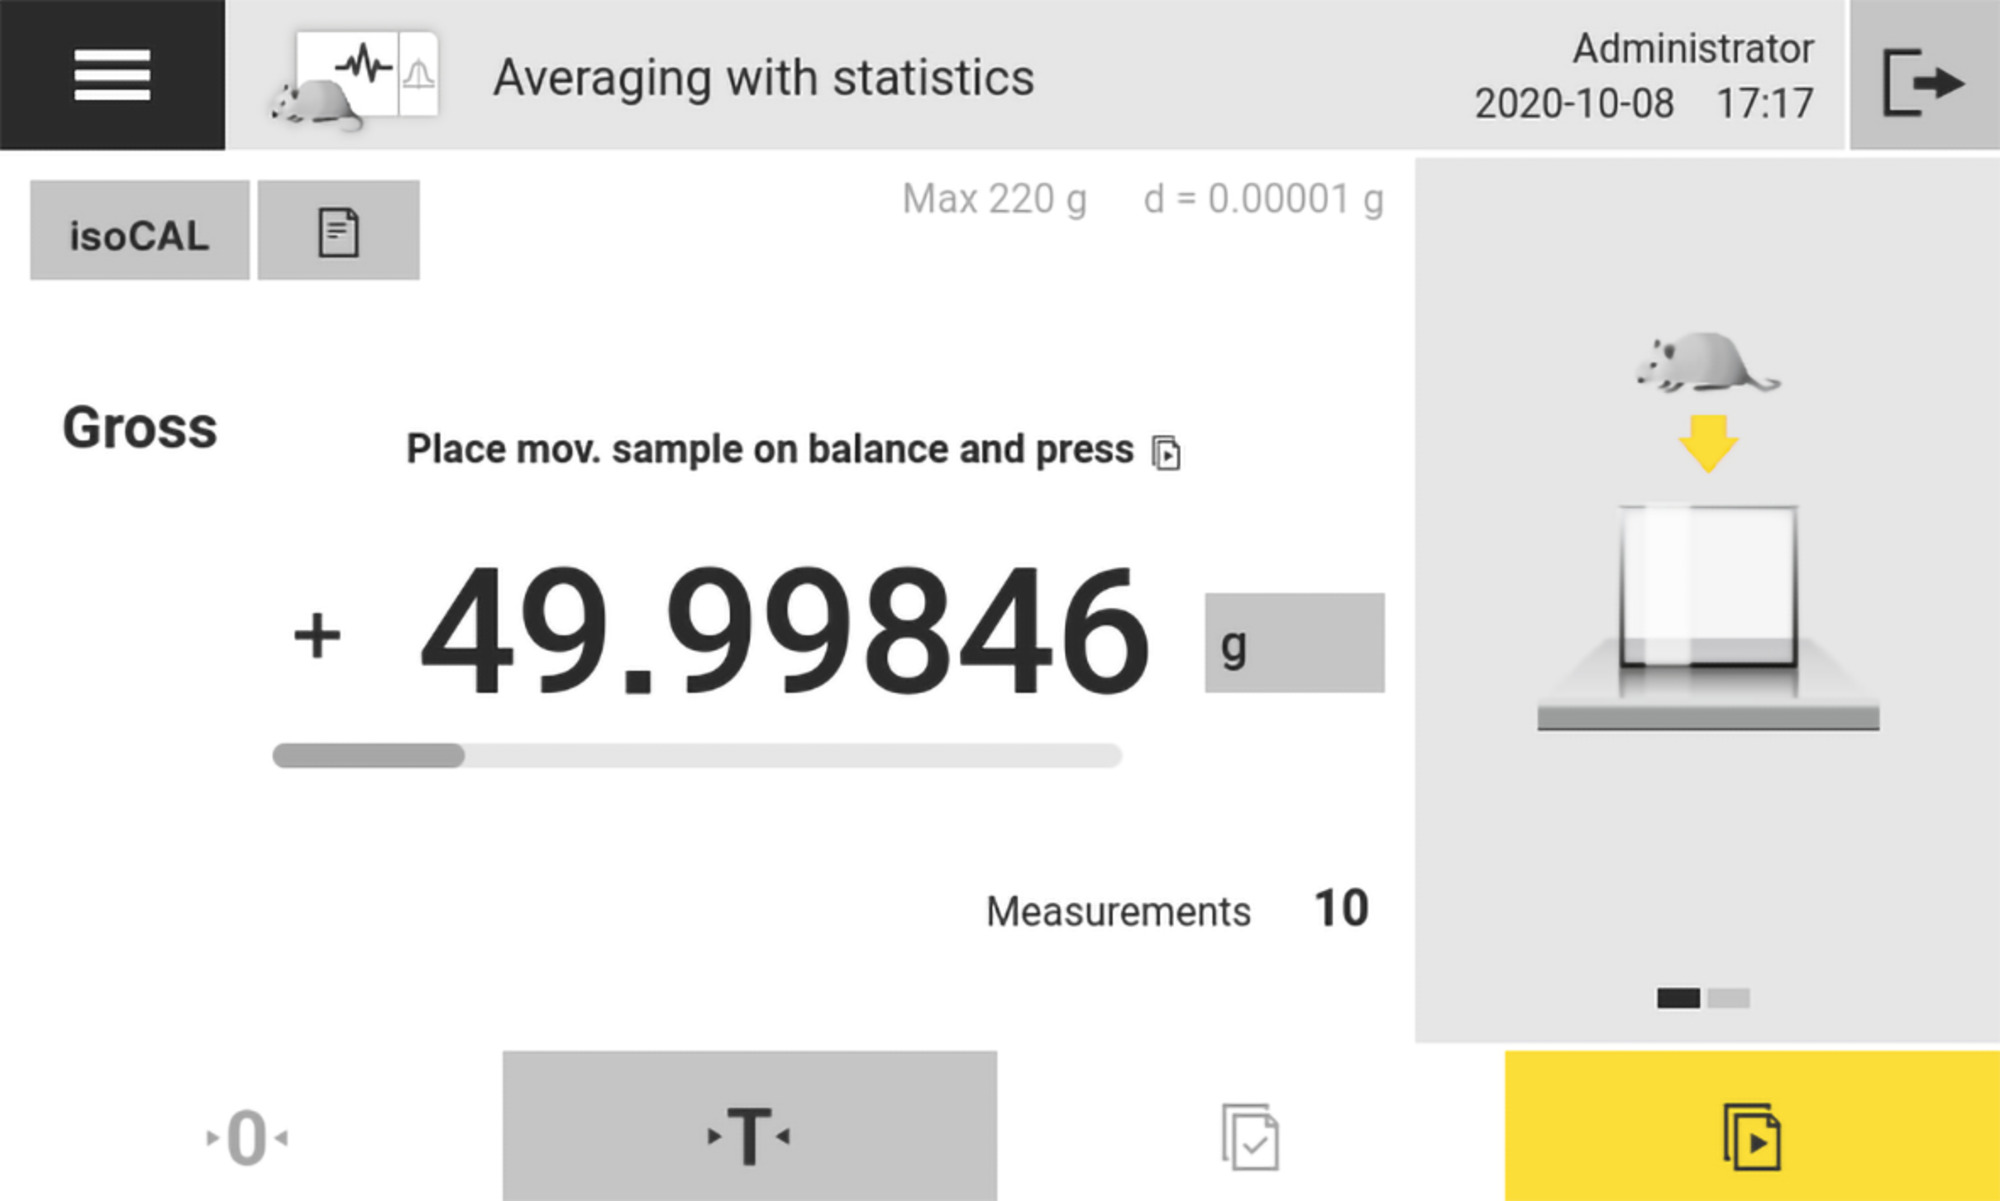Switch to second page indicator dot
The image size is (2000, 1201).
point(1728,998)
